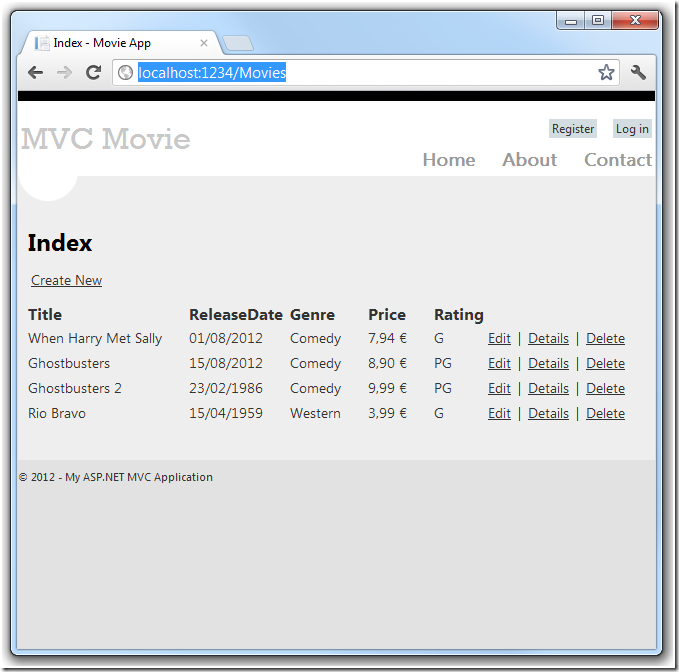
Task: Open a new browser tab
Action: 239,43
